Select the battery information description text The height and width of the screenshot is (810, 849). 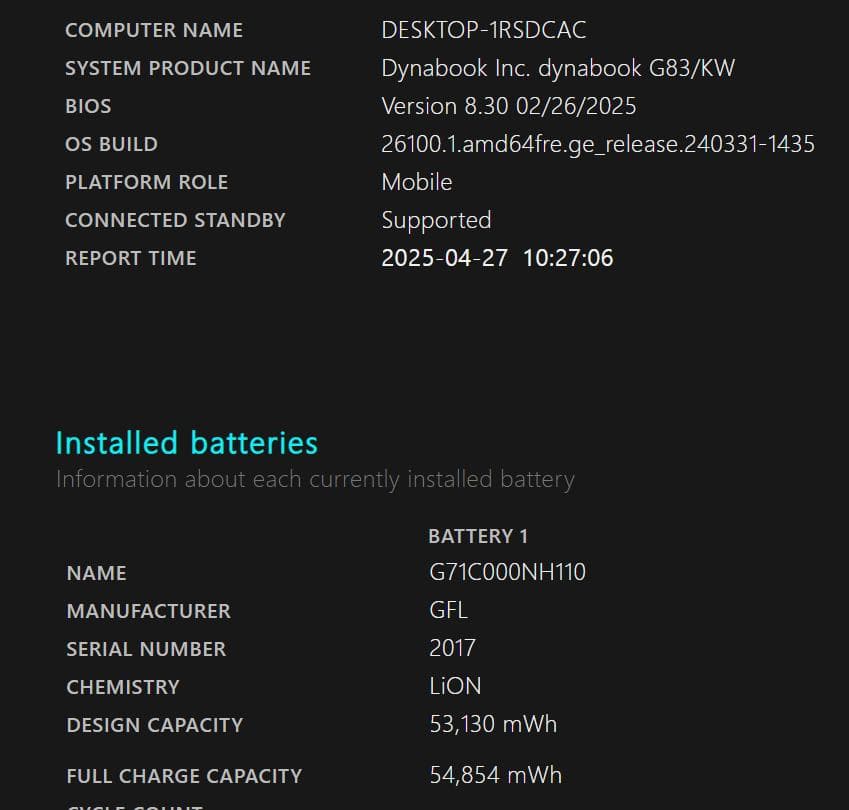point(315,479)
